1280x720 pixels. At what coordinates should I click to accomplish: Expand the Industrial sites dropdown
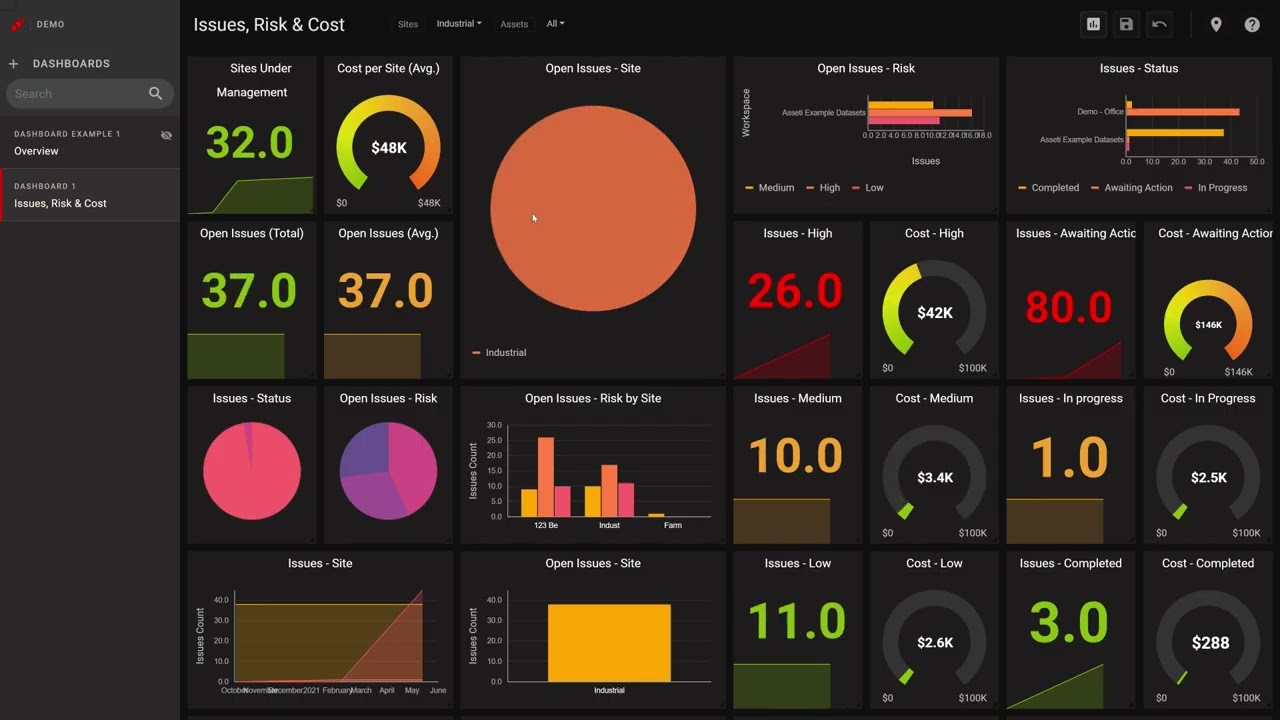(x=459, y=24)
